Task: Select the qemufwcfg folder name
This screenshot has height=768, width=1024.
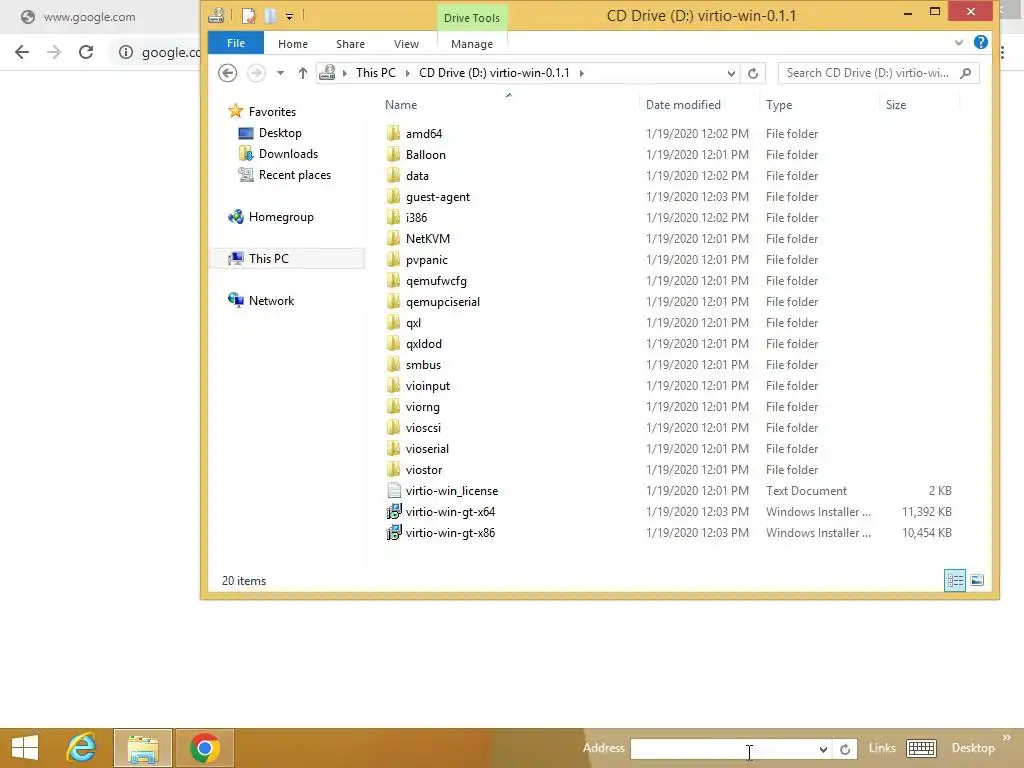Action: (436, 281)
